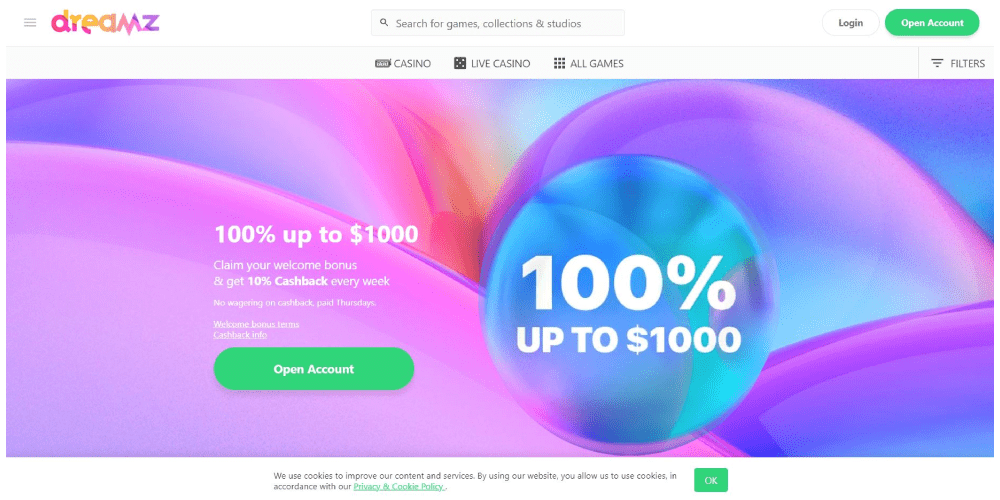The image size is (1000, 500).
Task: Click the Dreamz logo
Action: 105,22
